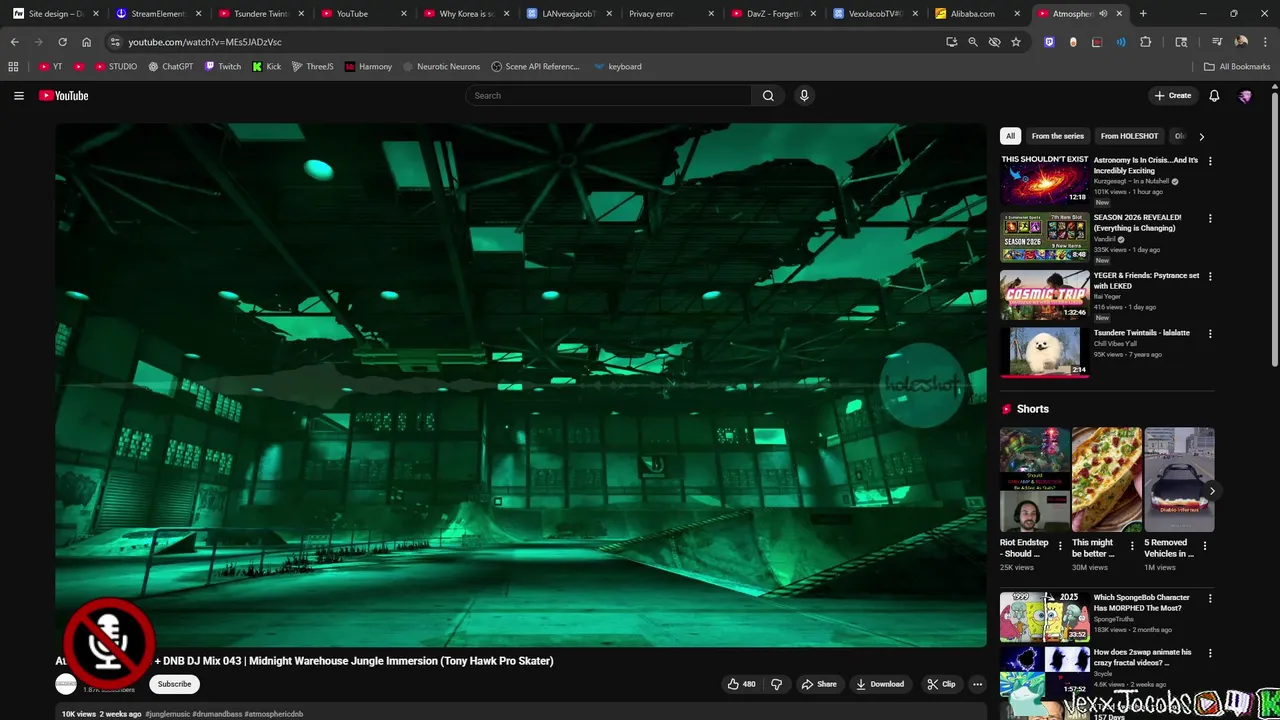Select the From HOLESHOT chip
This screenshot has width=1280, height=720.
click(x=1129, y=136)
